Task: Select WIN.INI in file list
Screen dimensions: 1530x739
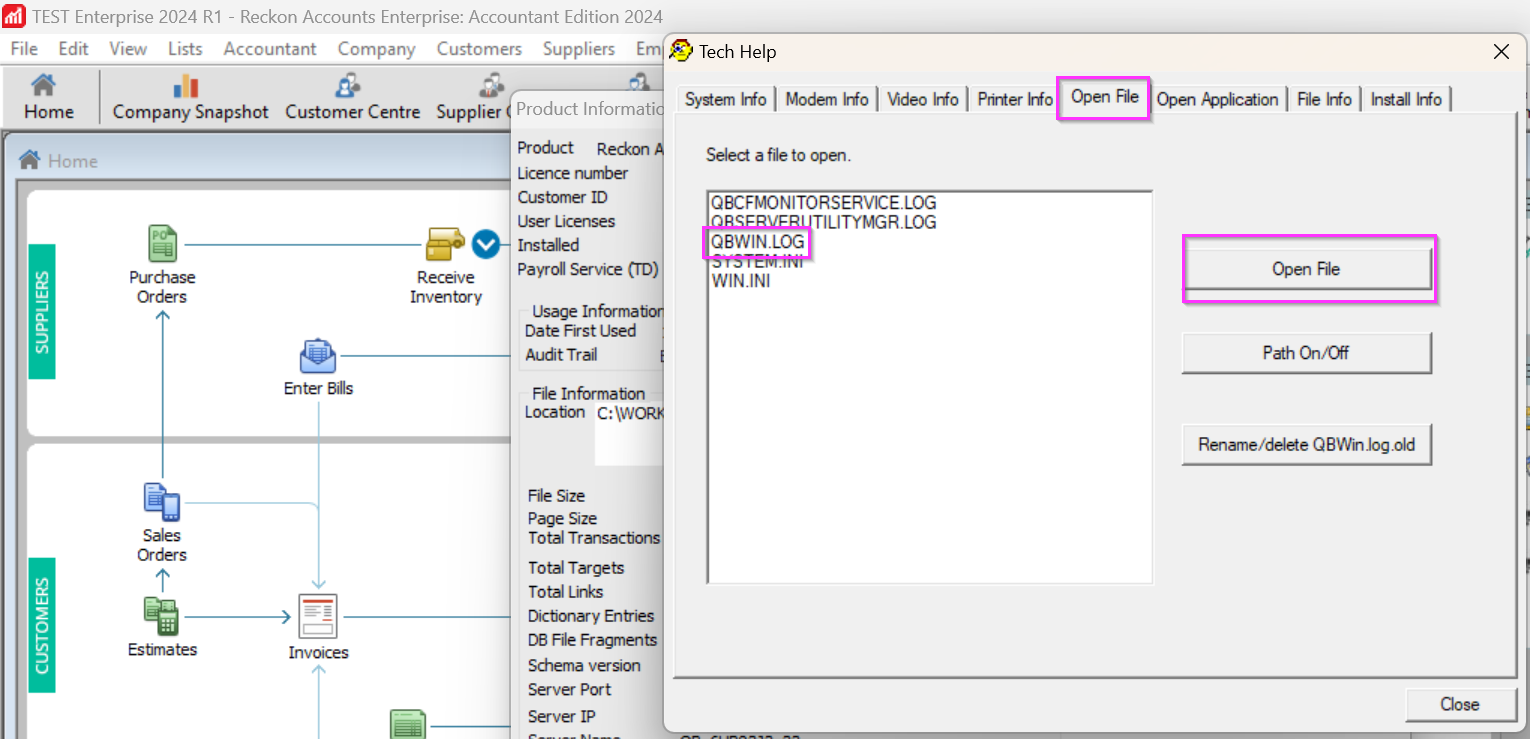Action: coord(741,281)
